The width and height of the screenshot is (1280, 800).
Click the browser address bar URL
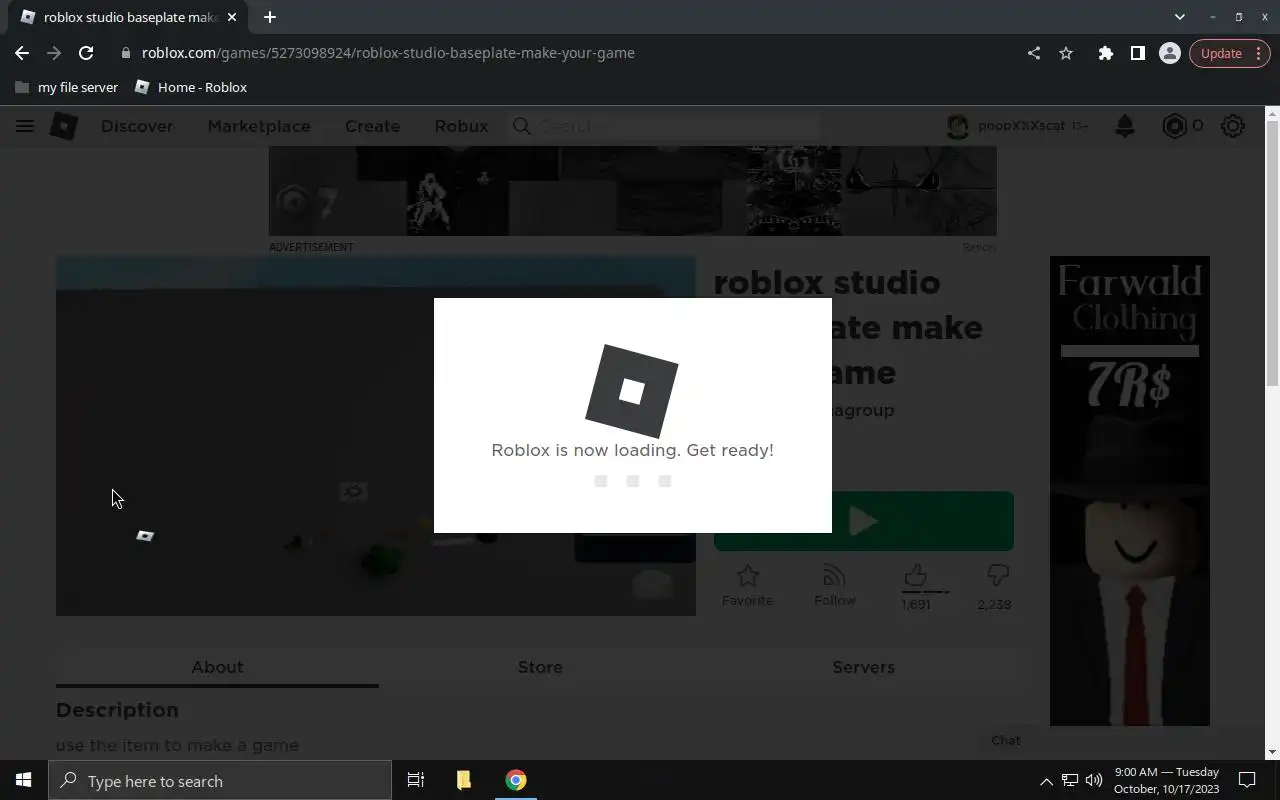point(388,53)
